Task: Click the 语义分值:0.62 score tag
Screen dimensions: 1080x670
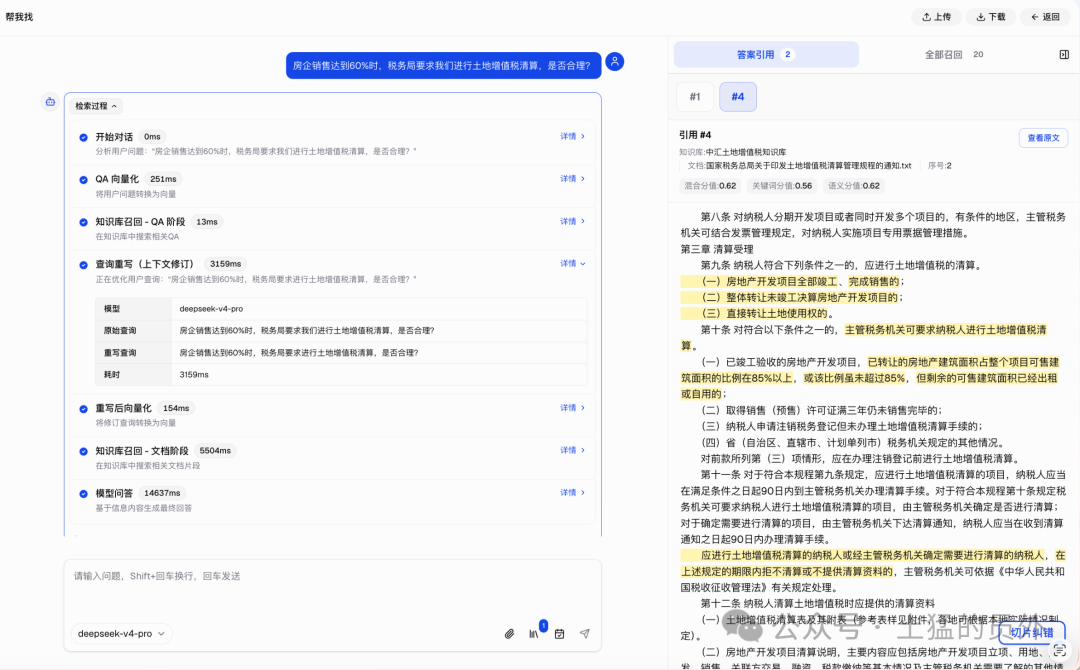Action: pyautogui.click(x=853, y=185)
